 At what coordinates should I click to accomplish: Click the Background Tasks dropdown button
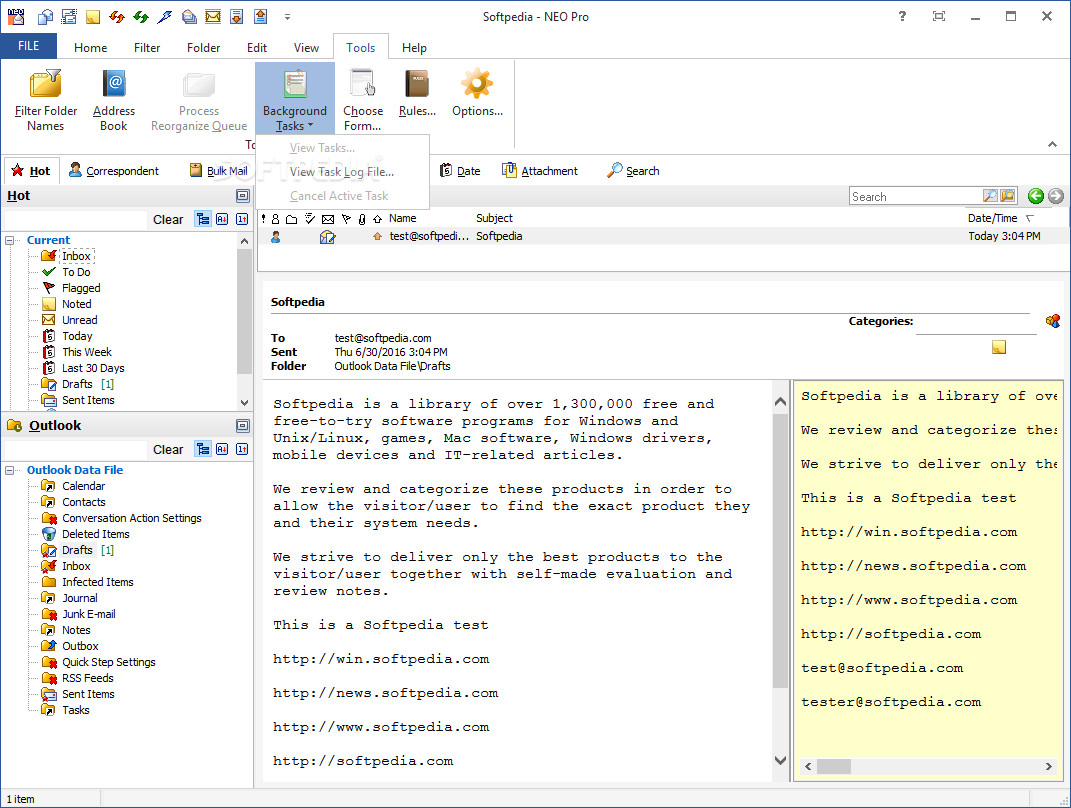pos(294,100)
